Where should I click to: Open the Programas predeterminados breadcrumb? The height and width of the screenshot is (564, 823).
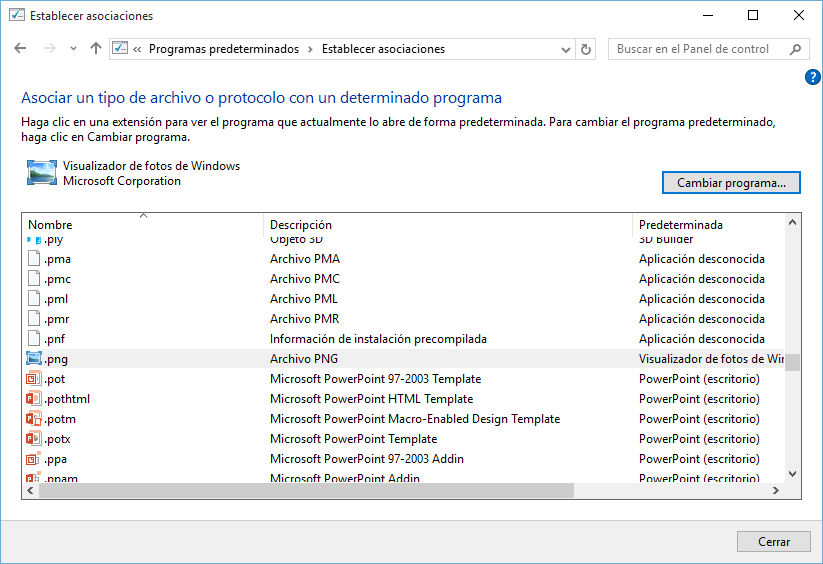click(x=224, y=49)
